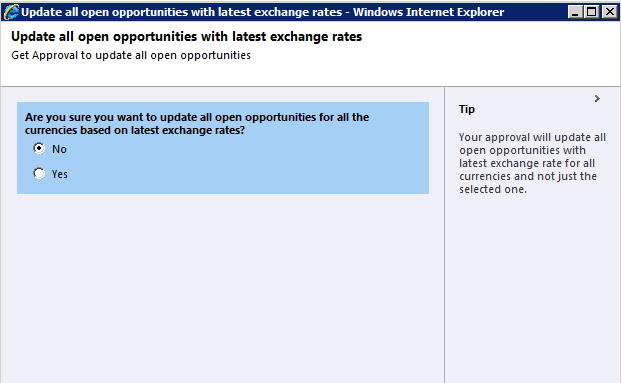Click the tip paragraph about your approval
The image size is (621, 383).
point(532,163)
